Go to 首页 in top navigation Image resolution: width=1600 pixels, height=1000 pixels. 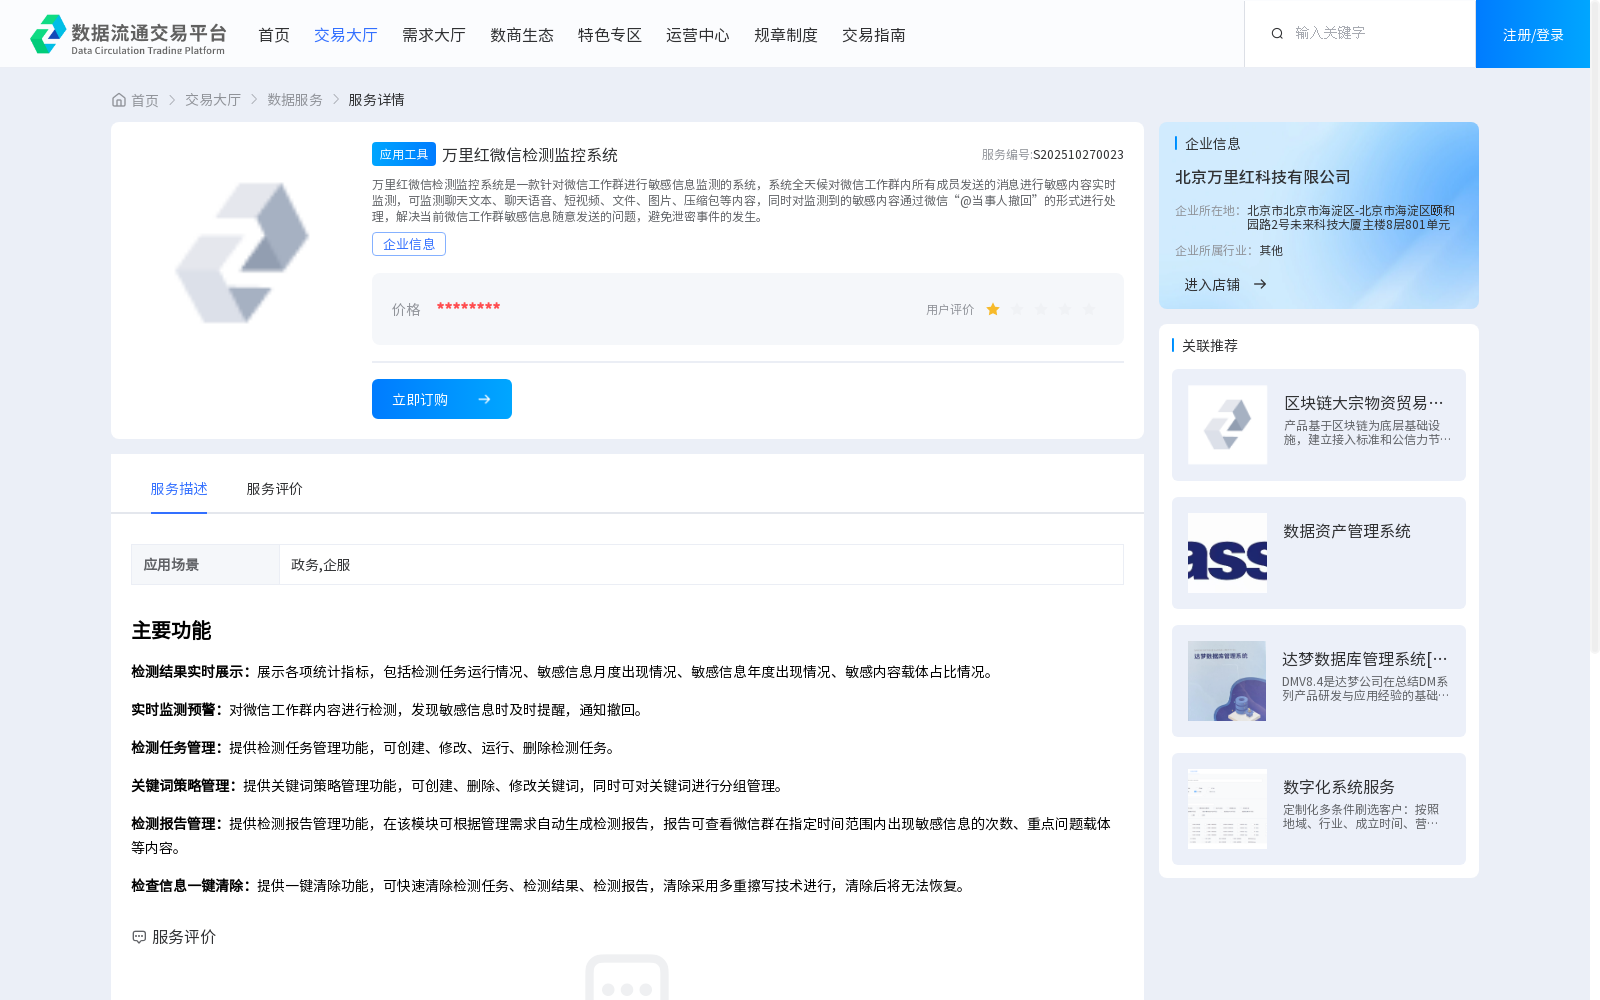pyautogui.click(x=274, y=35)
